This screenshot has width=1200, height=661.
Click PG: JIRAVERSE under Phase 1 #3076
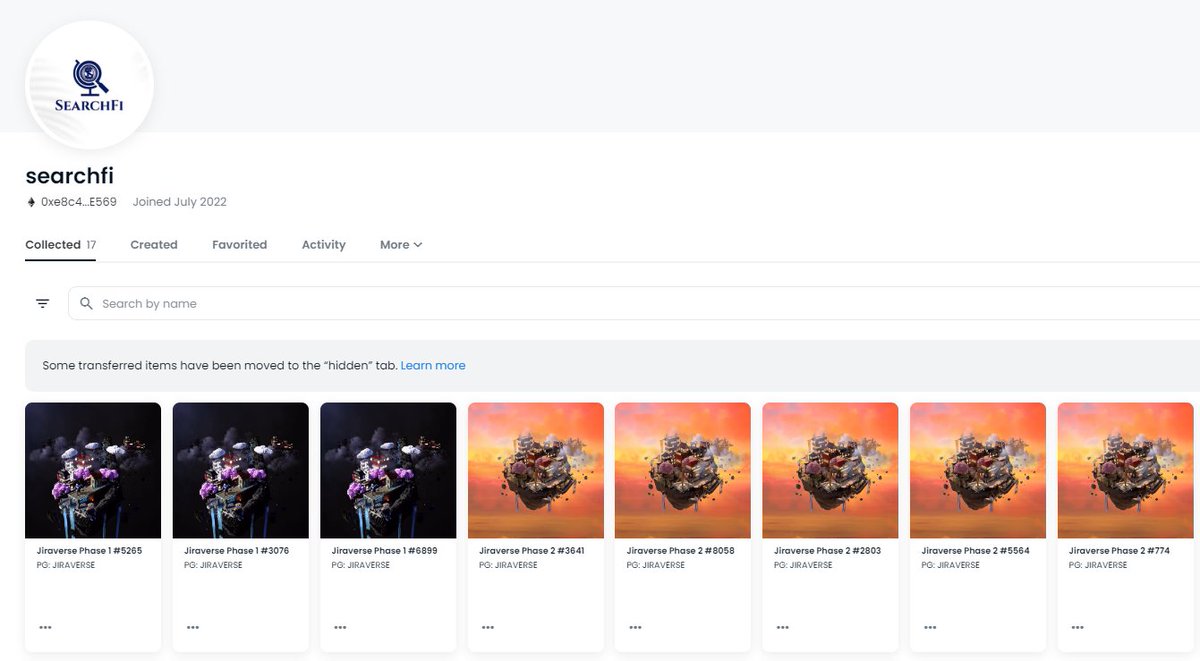point(211,565)
